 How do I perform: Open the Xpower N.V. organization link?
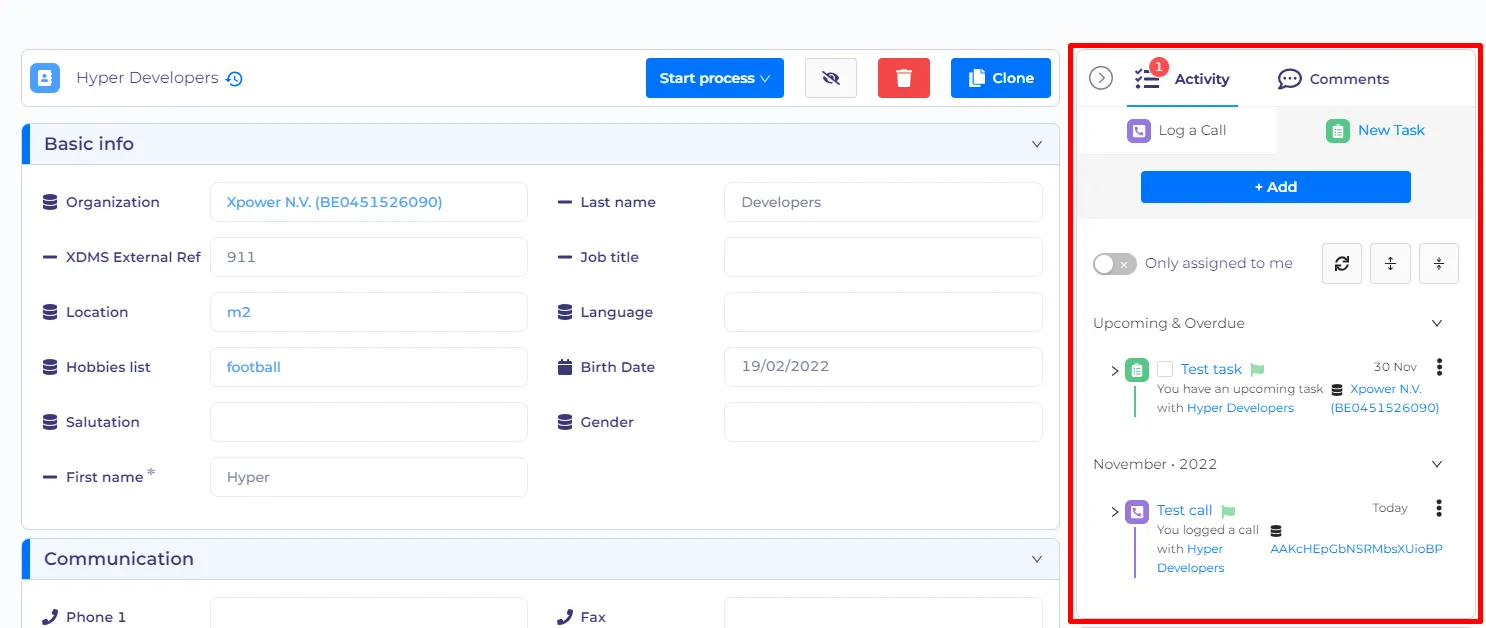point(334,202)
